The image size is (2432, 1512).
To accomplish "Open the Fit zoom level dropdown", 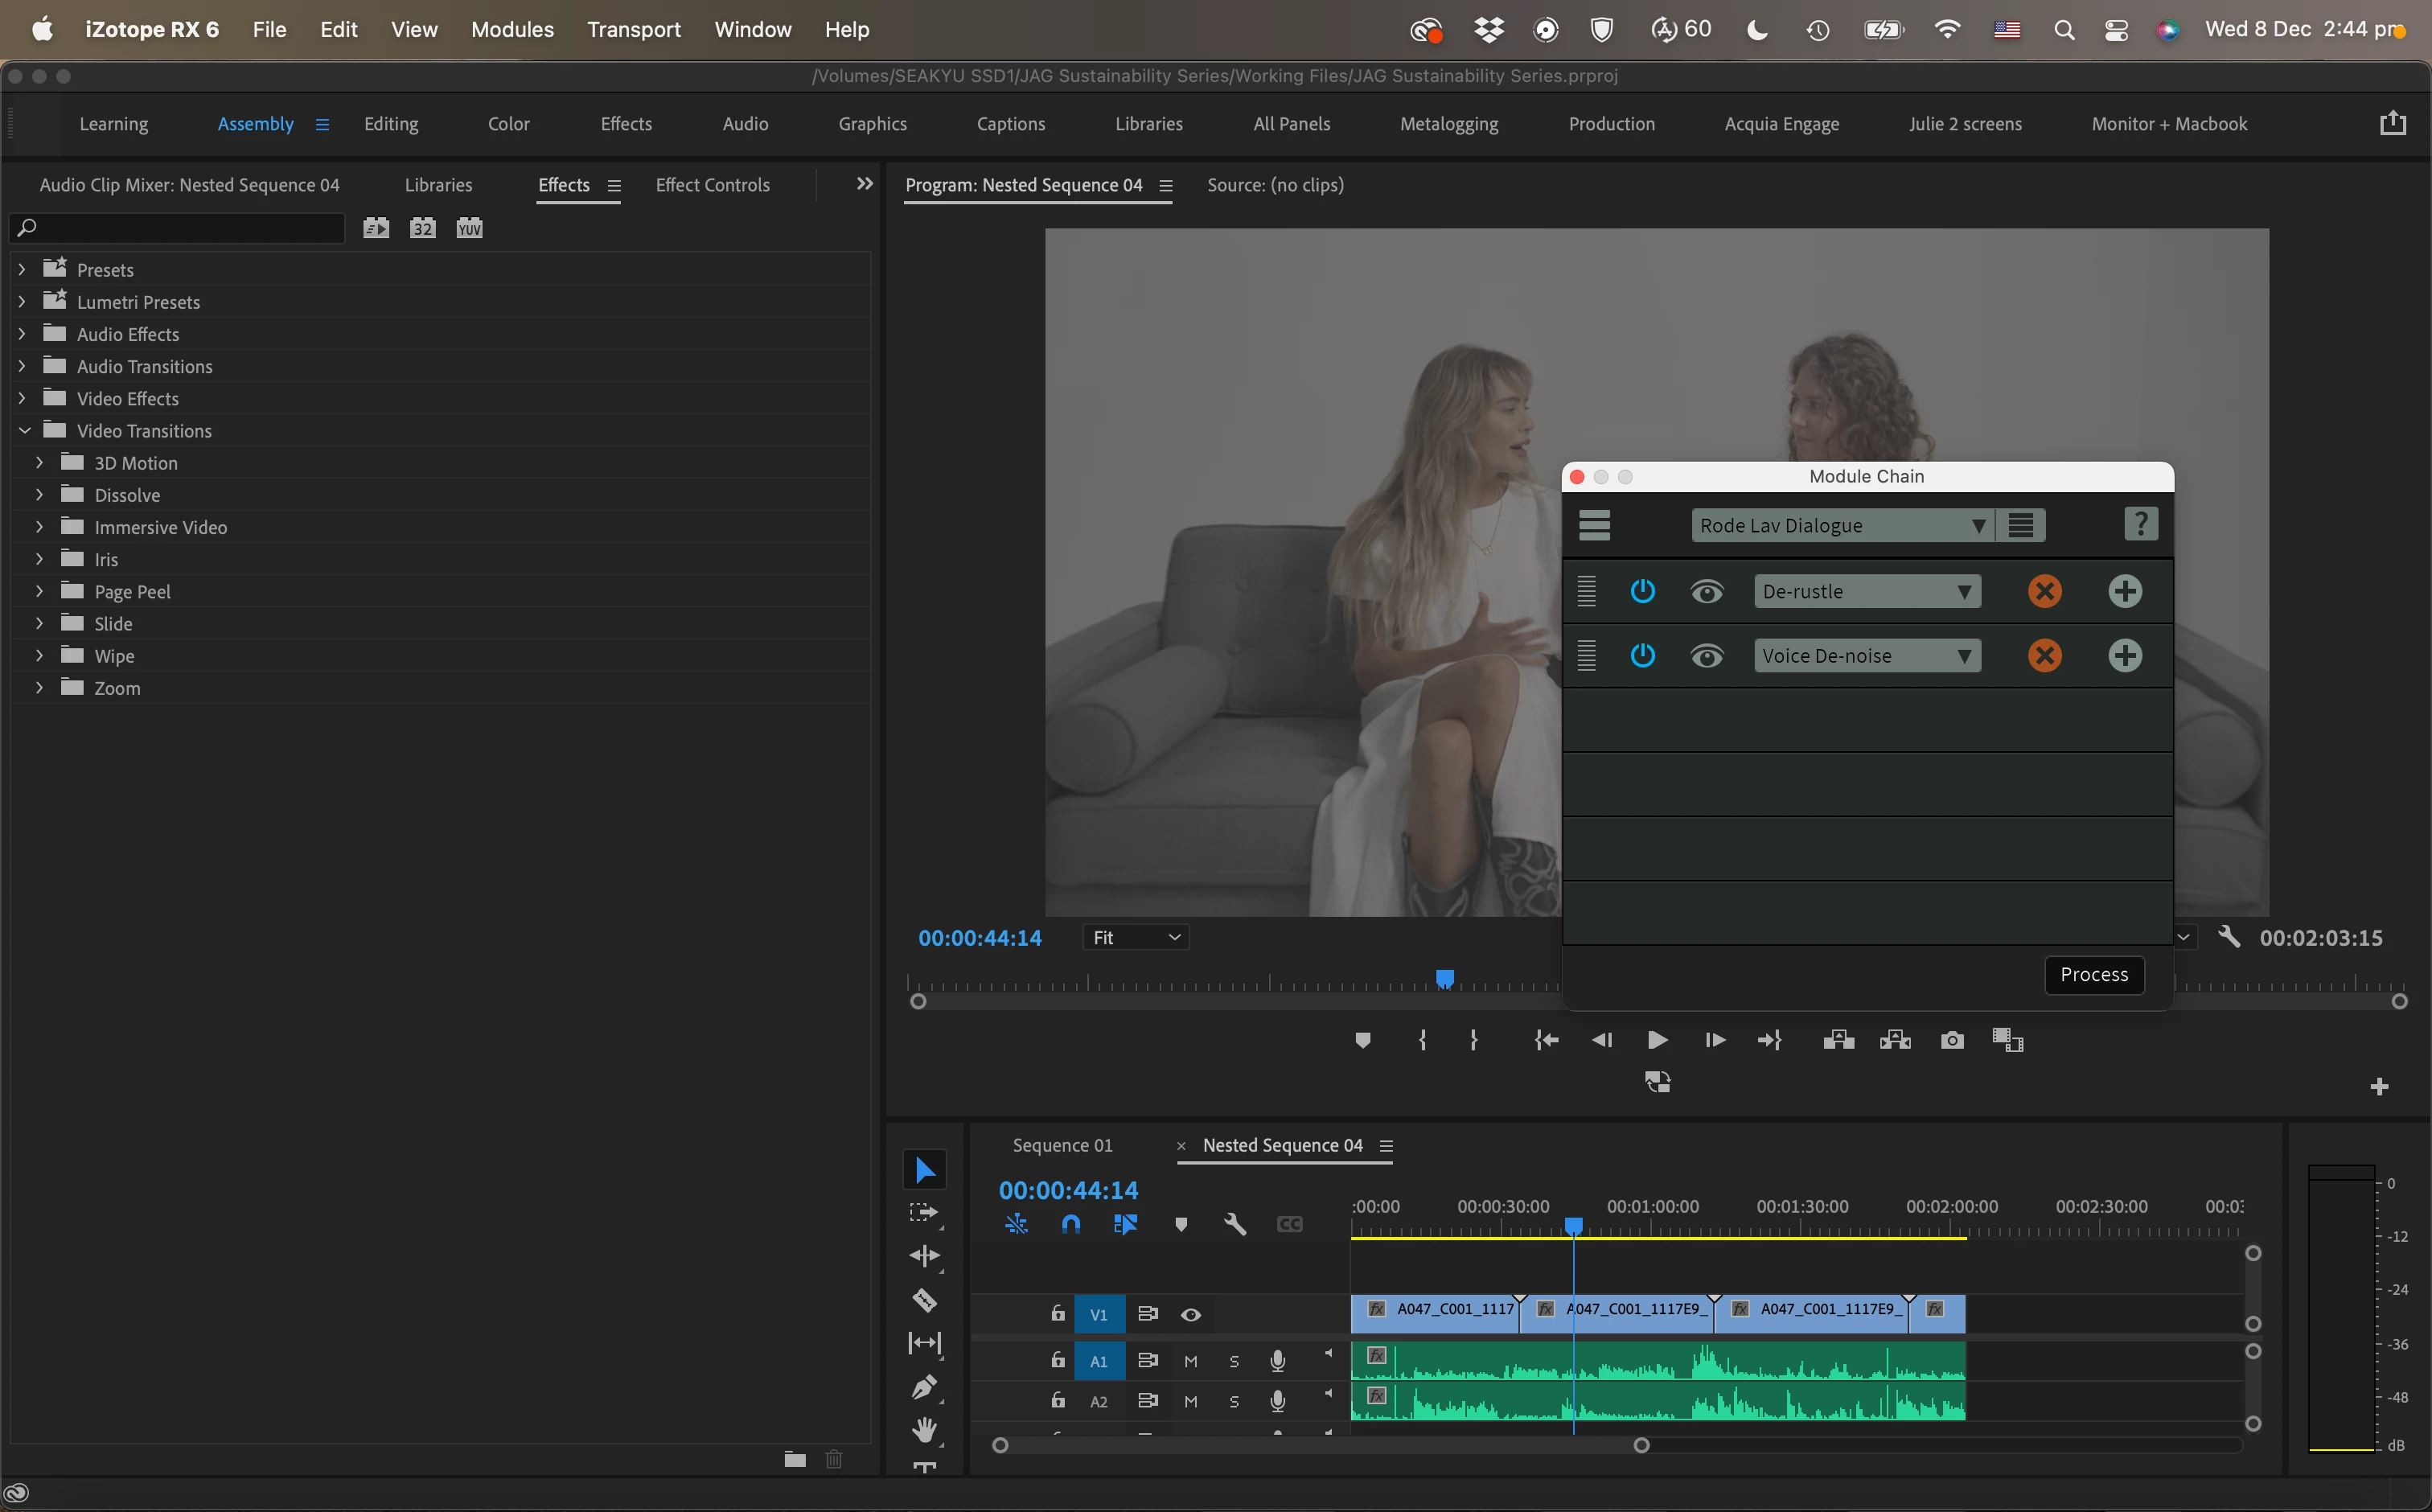I will point(1136,937).
